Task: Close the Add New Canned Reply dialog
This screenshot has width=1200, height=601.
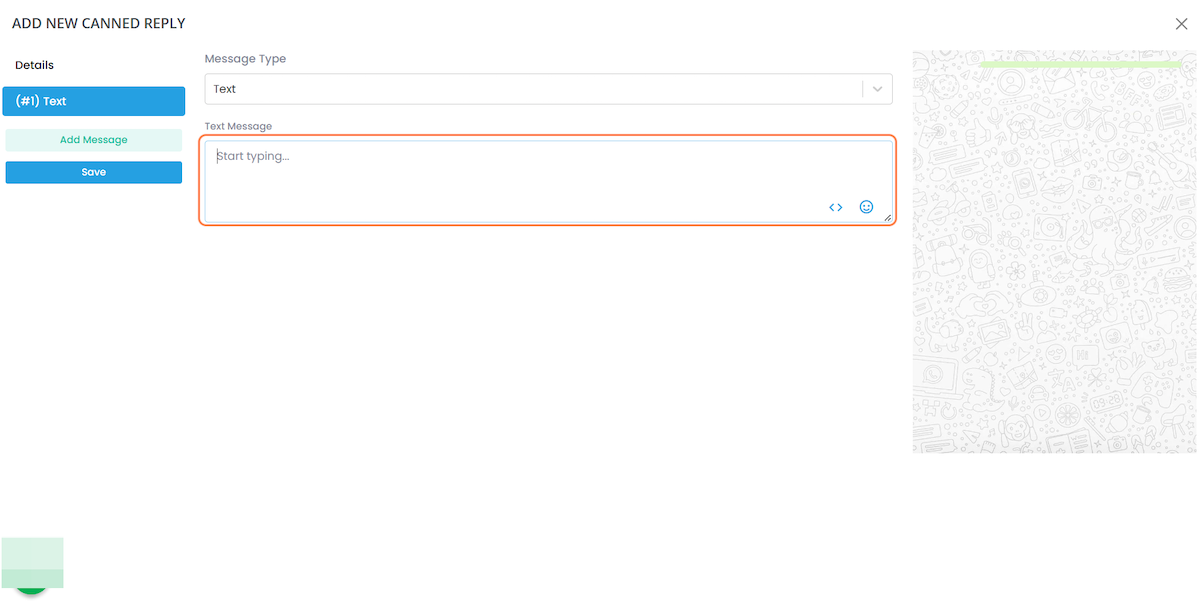Action: coord(1182,24)
